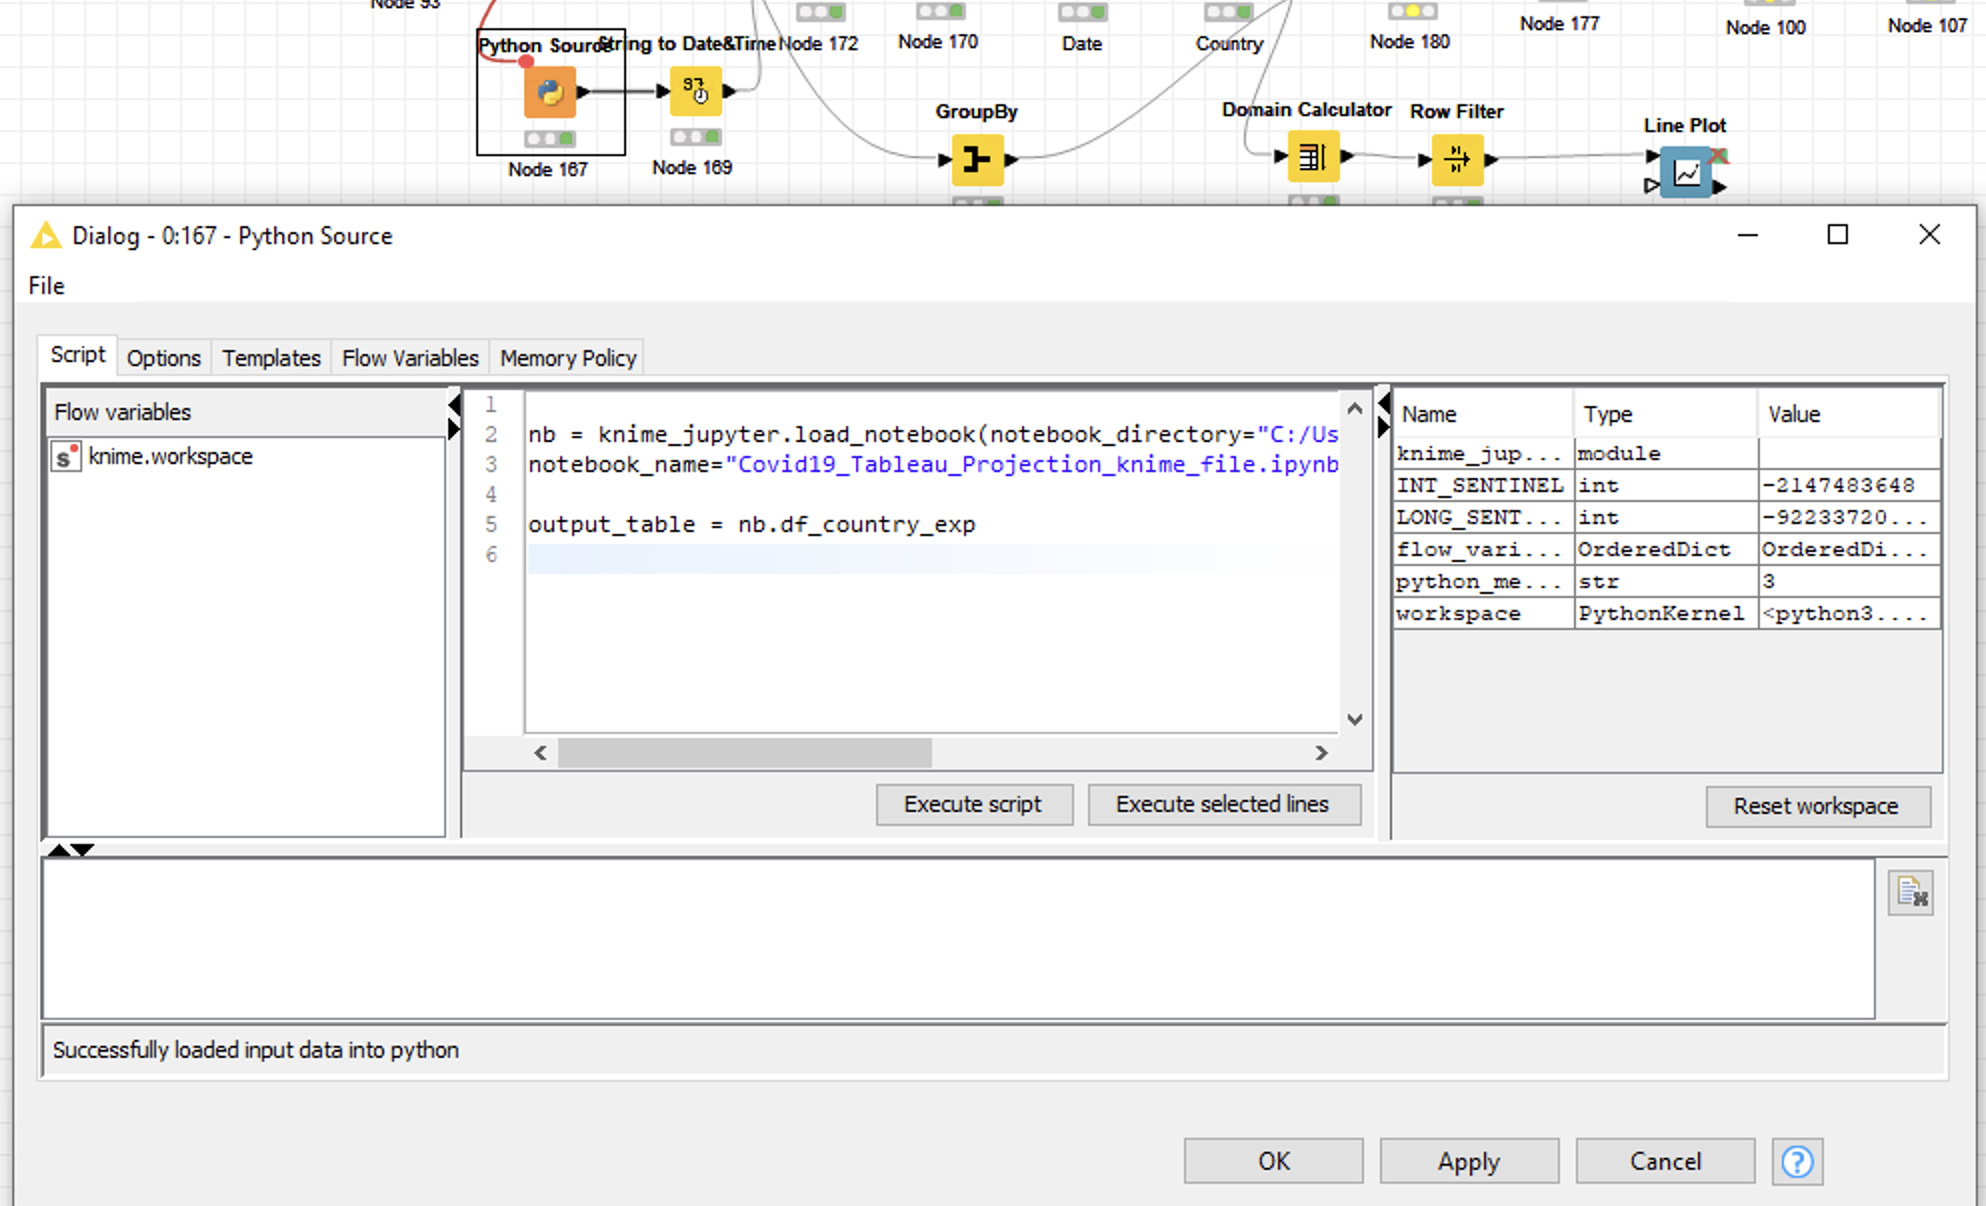
Task: Open the help question mark button
Action: (x=1797, y=1161)
